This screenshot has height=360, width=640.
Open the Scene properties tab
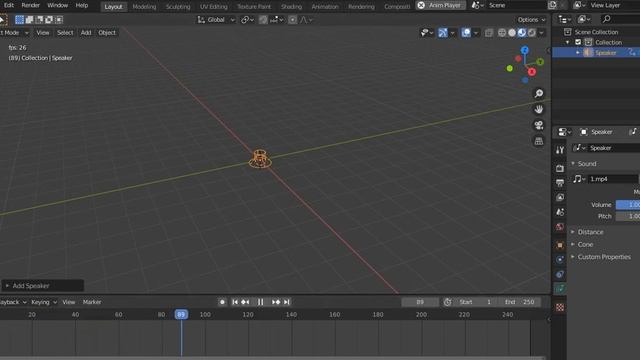coord(560,212)
